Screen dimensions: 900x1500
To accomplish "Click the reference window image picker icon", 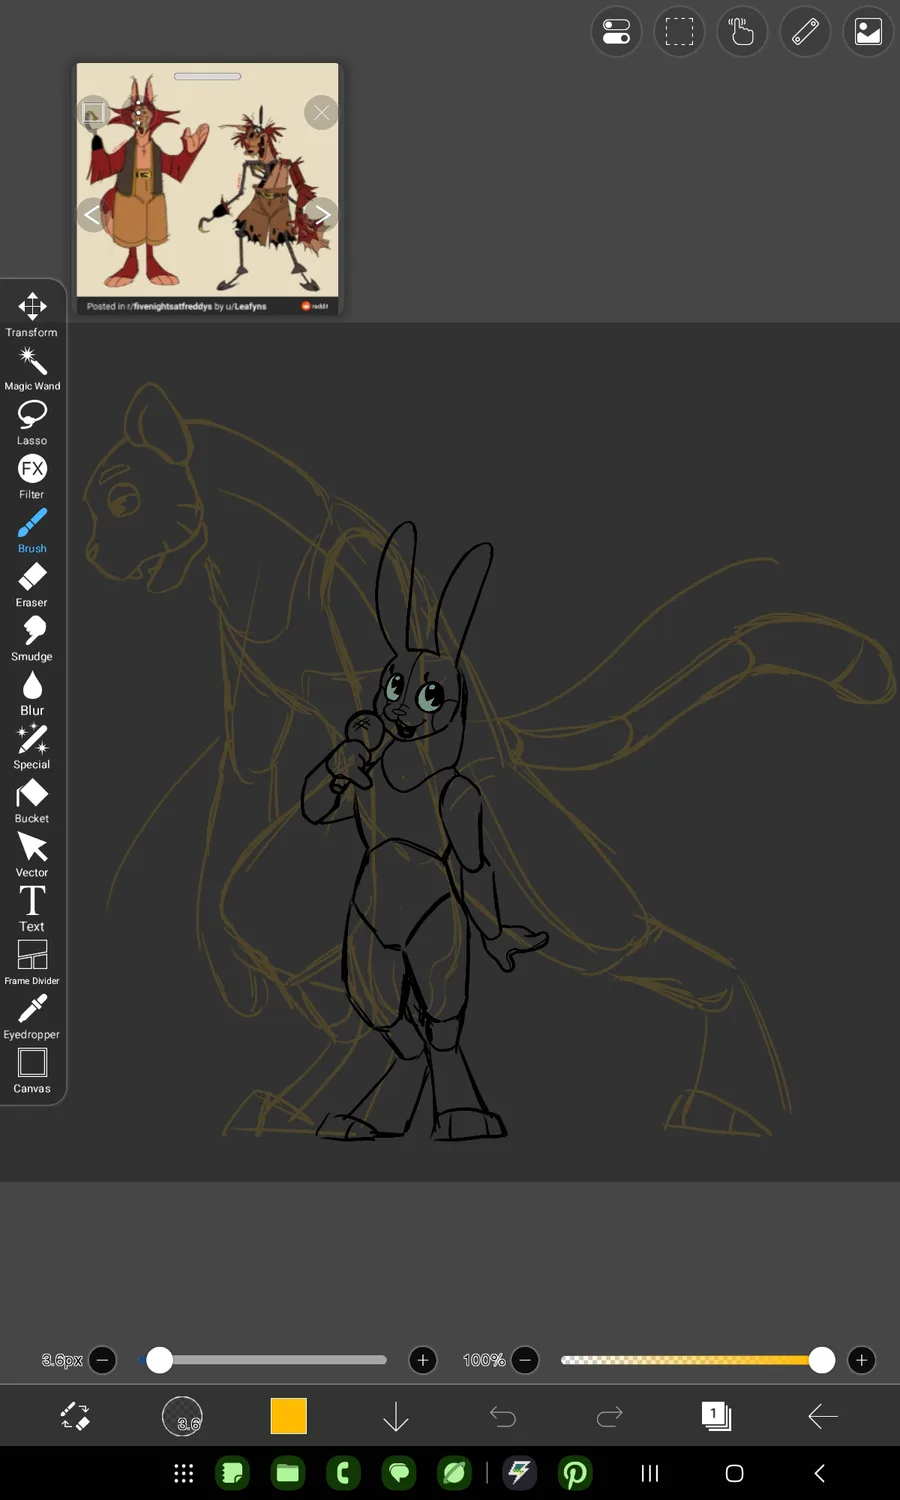I will point(93,112).
